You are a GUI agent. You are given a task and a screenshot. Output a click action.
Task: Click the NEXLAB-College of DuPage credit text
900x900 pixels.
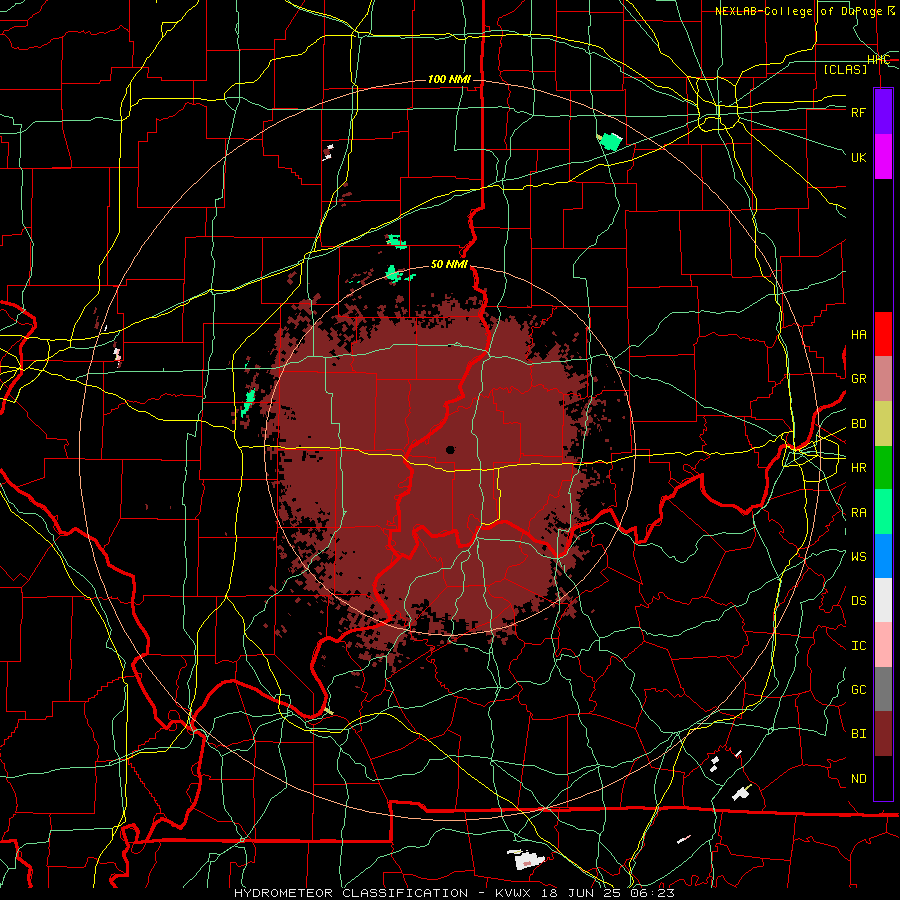[805, 11]
